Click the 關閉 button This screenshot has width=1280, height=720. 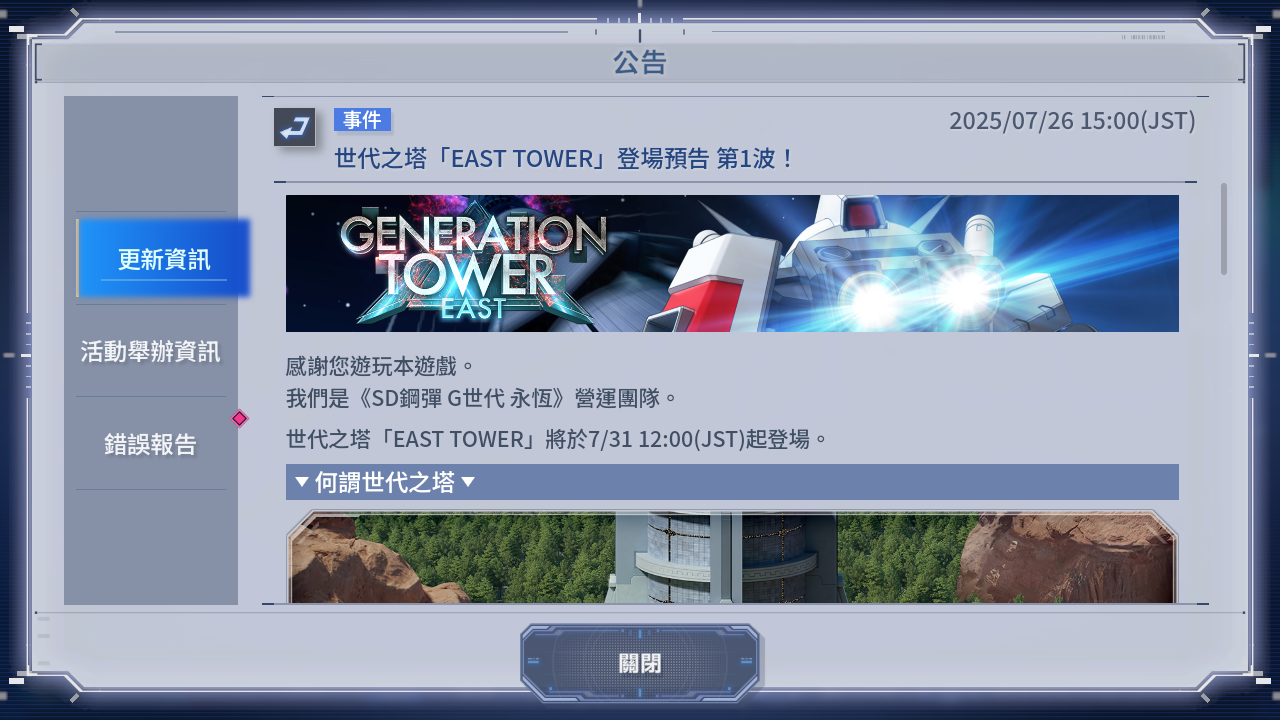640,663
